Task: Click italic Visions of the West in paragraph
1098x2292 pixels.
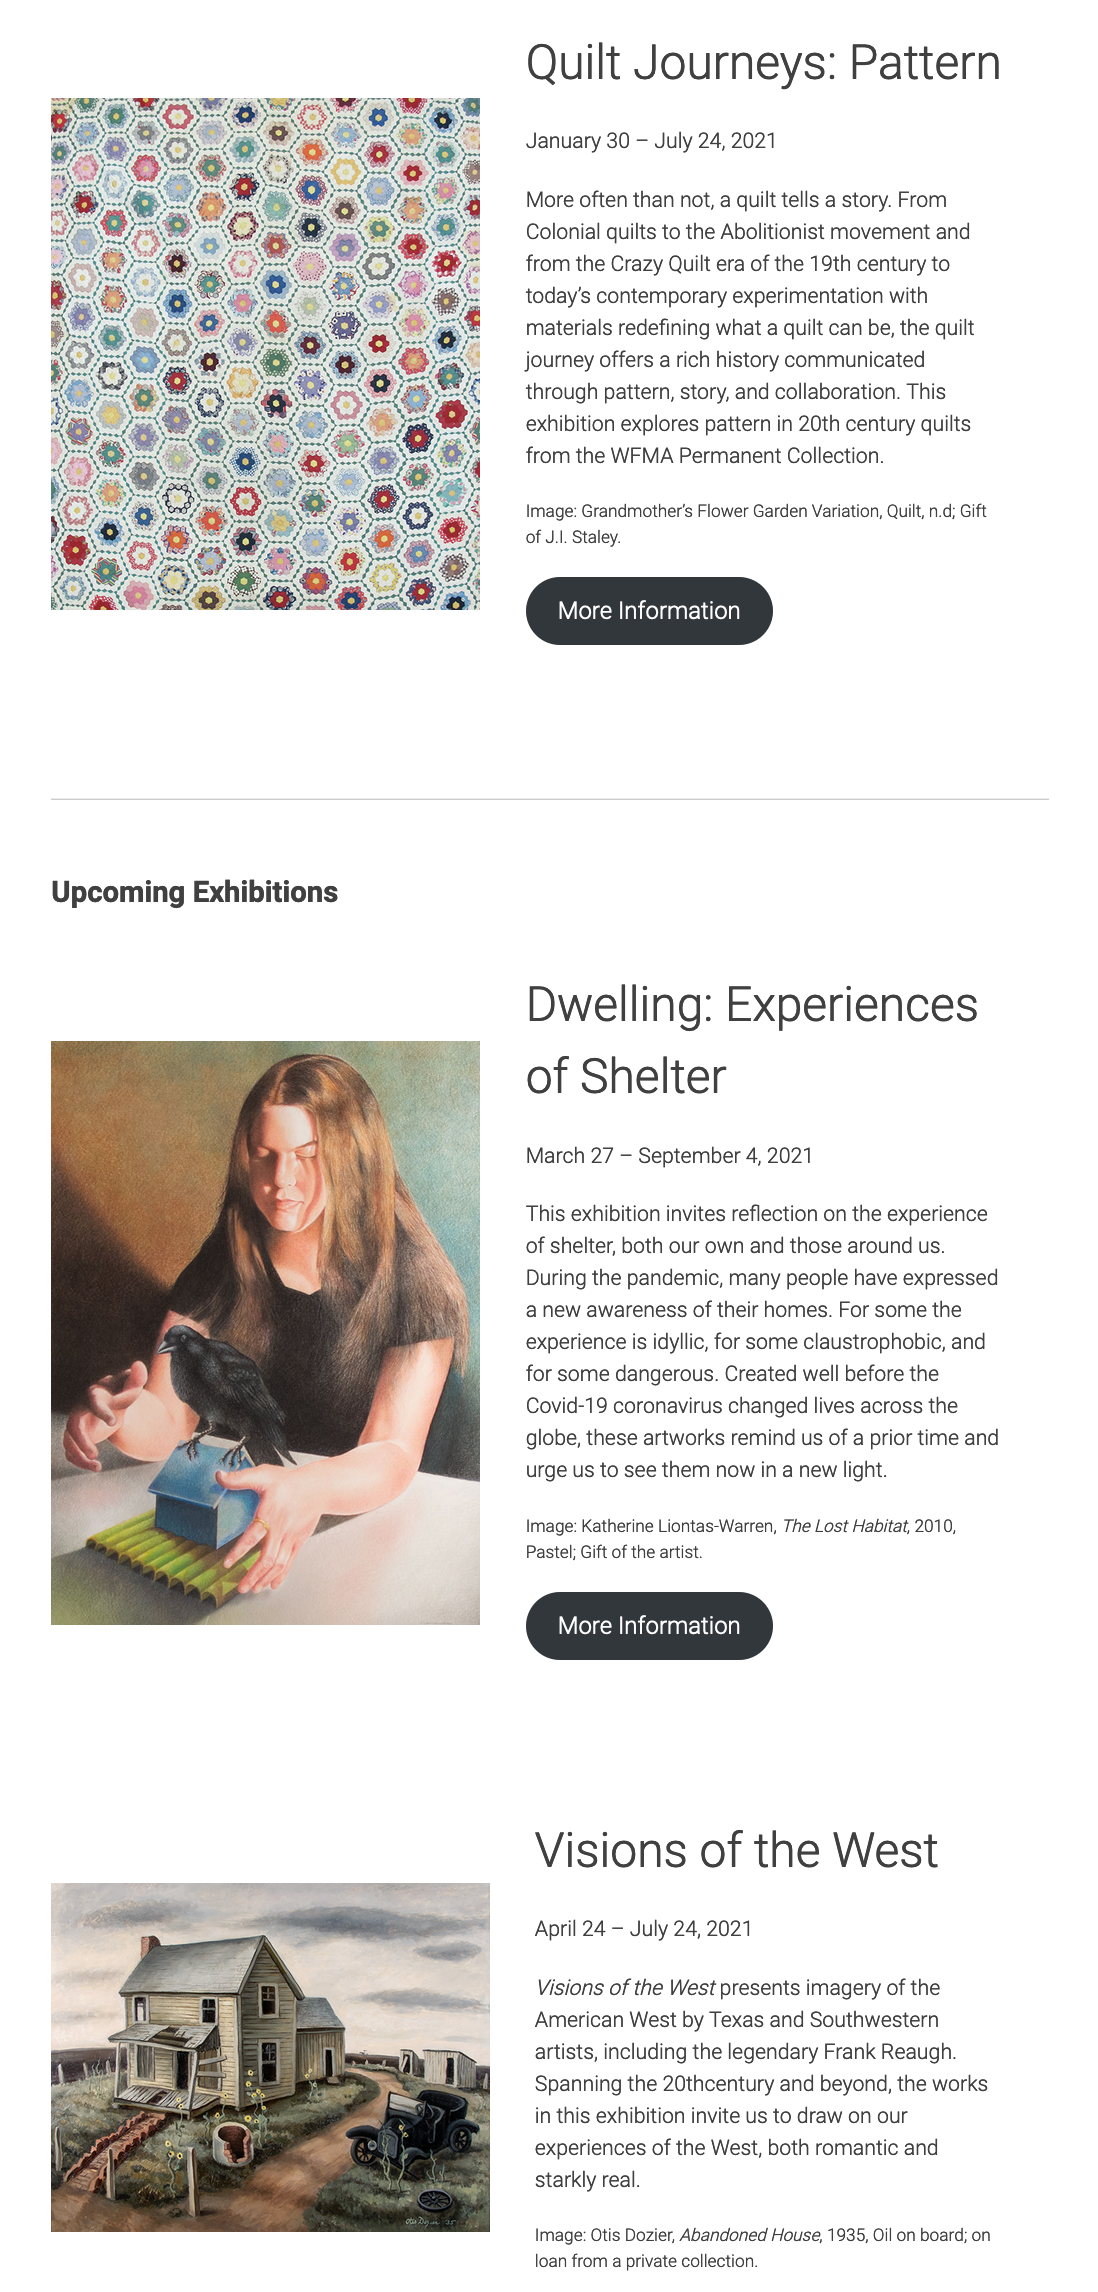Action: (626, 1988)
